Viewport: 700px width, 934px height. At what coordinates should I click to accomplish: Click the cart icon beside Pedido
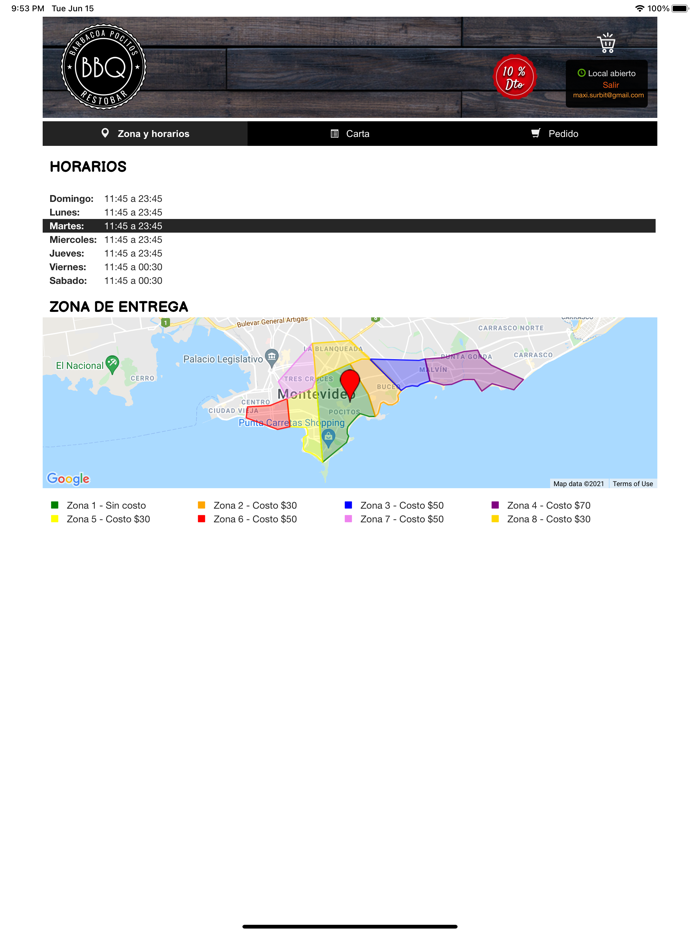click(x=536, y=133)
